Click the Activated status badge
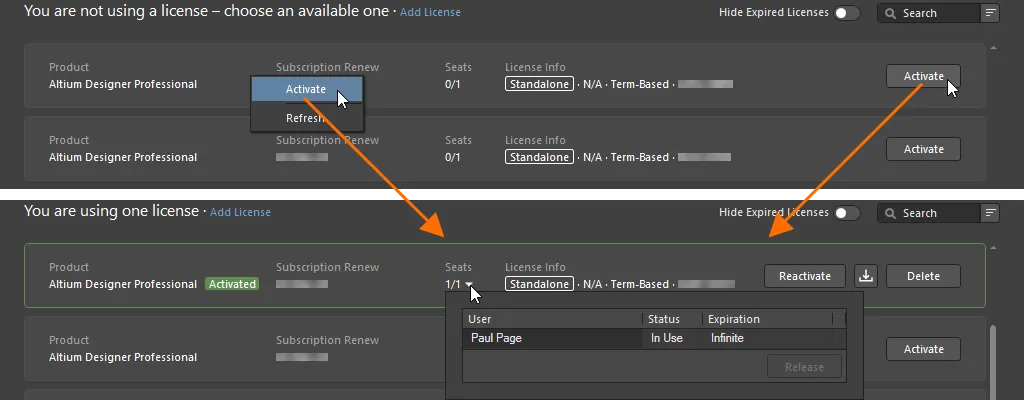This screenshot has height=400, width=1024. point(232,284)
